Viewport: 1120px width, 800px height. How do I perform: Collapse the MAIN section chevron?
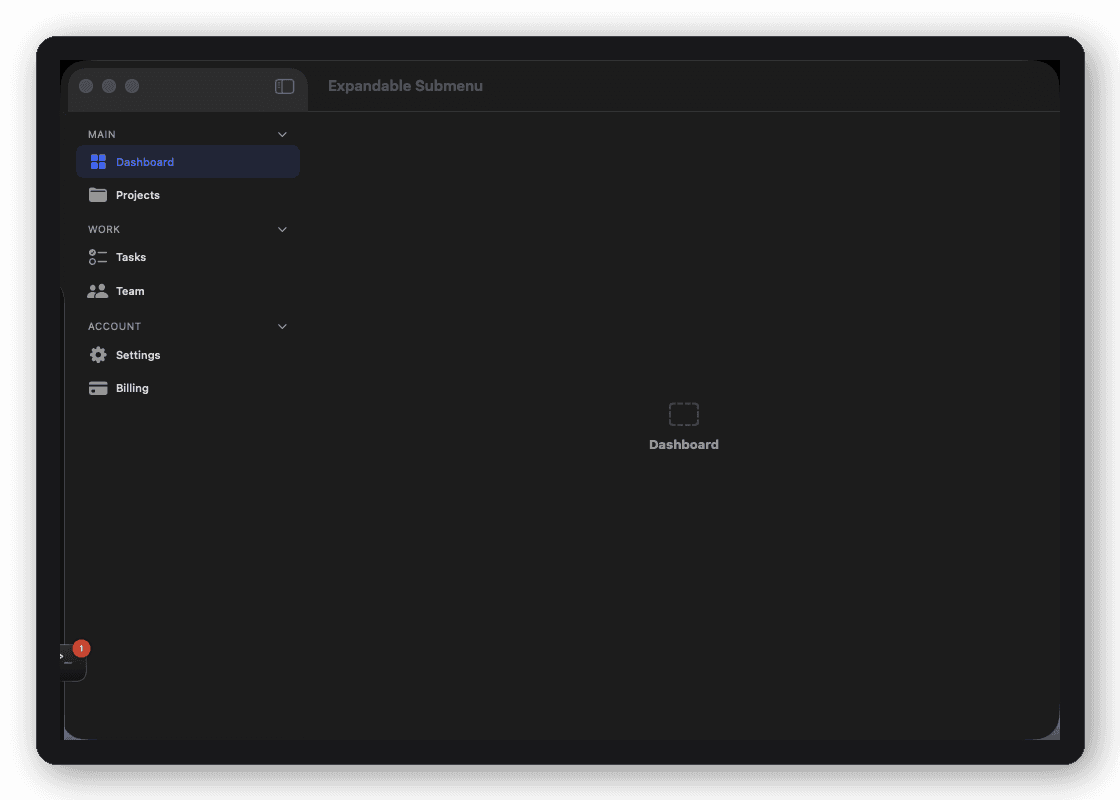(282, 134)
